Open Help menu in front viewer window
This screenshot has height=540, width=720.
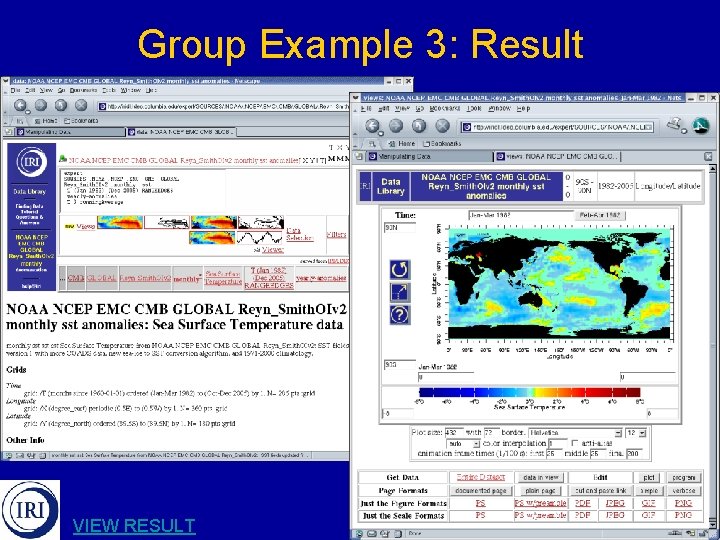pos(523,109)
